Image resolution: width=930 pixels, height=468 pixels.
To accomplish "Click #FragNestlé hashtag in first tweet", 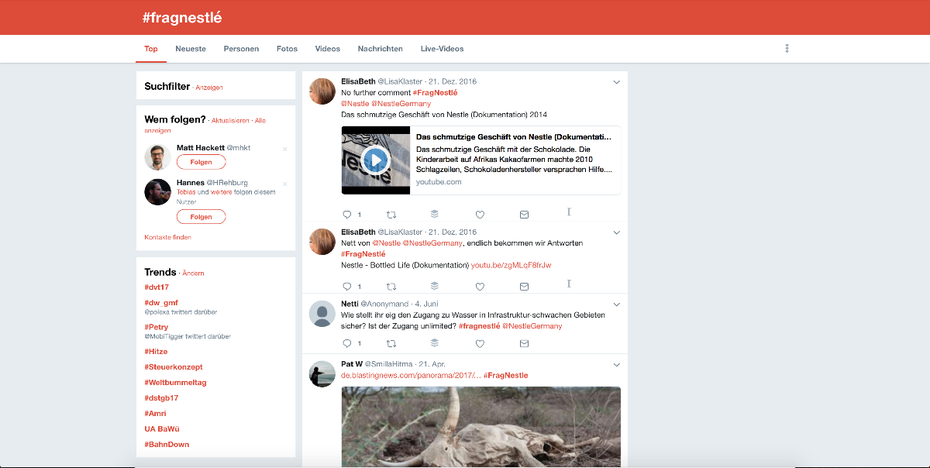I will (x=435, y=93).
